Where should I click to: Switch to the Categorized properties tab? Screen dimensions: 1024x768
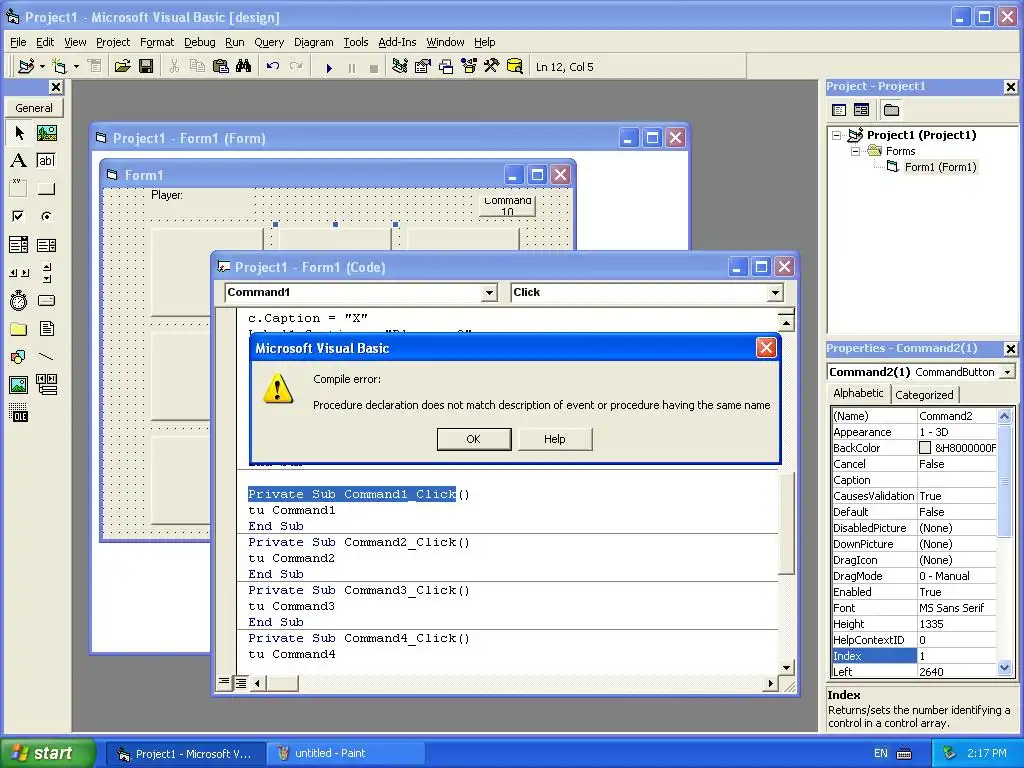click(924, 394)
